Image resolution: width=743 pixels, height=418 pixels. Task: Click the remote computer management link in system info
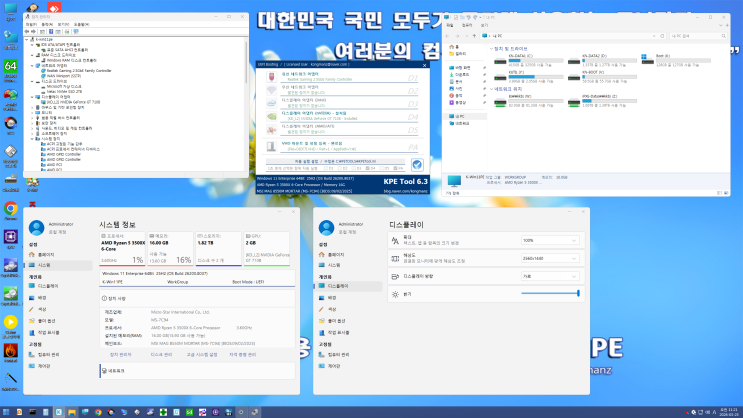pos(243,354)
